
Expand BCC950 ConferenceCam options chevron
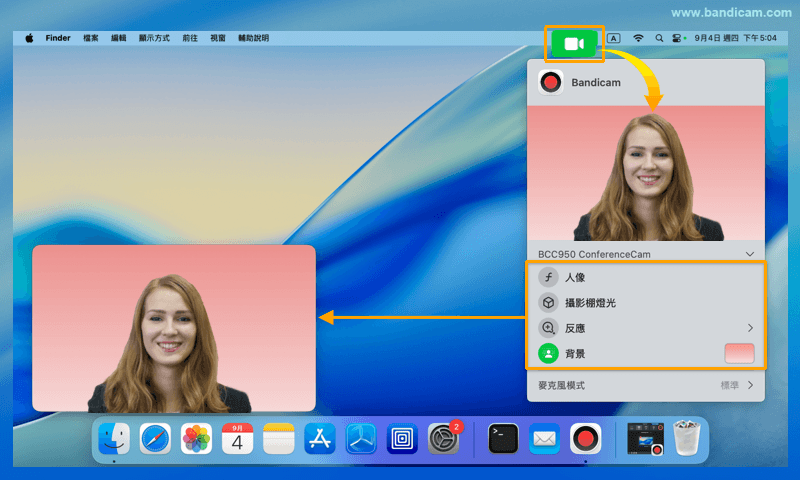click(749, 254)
